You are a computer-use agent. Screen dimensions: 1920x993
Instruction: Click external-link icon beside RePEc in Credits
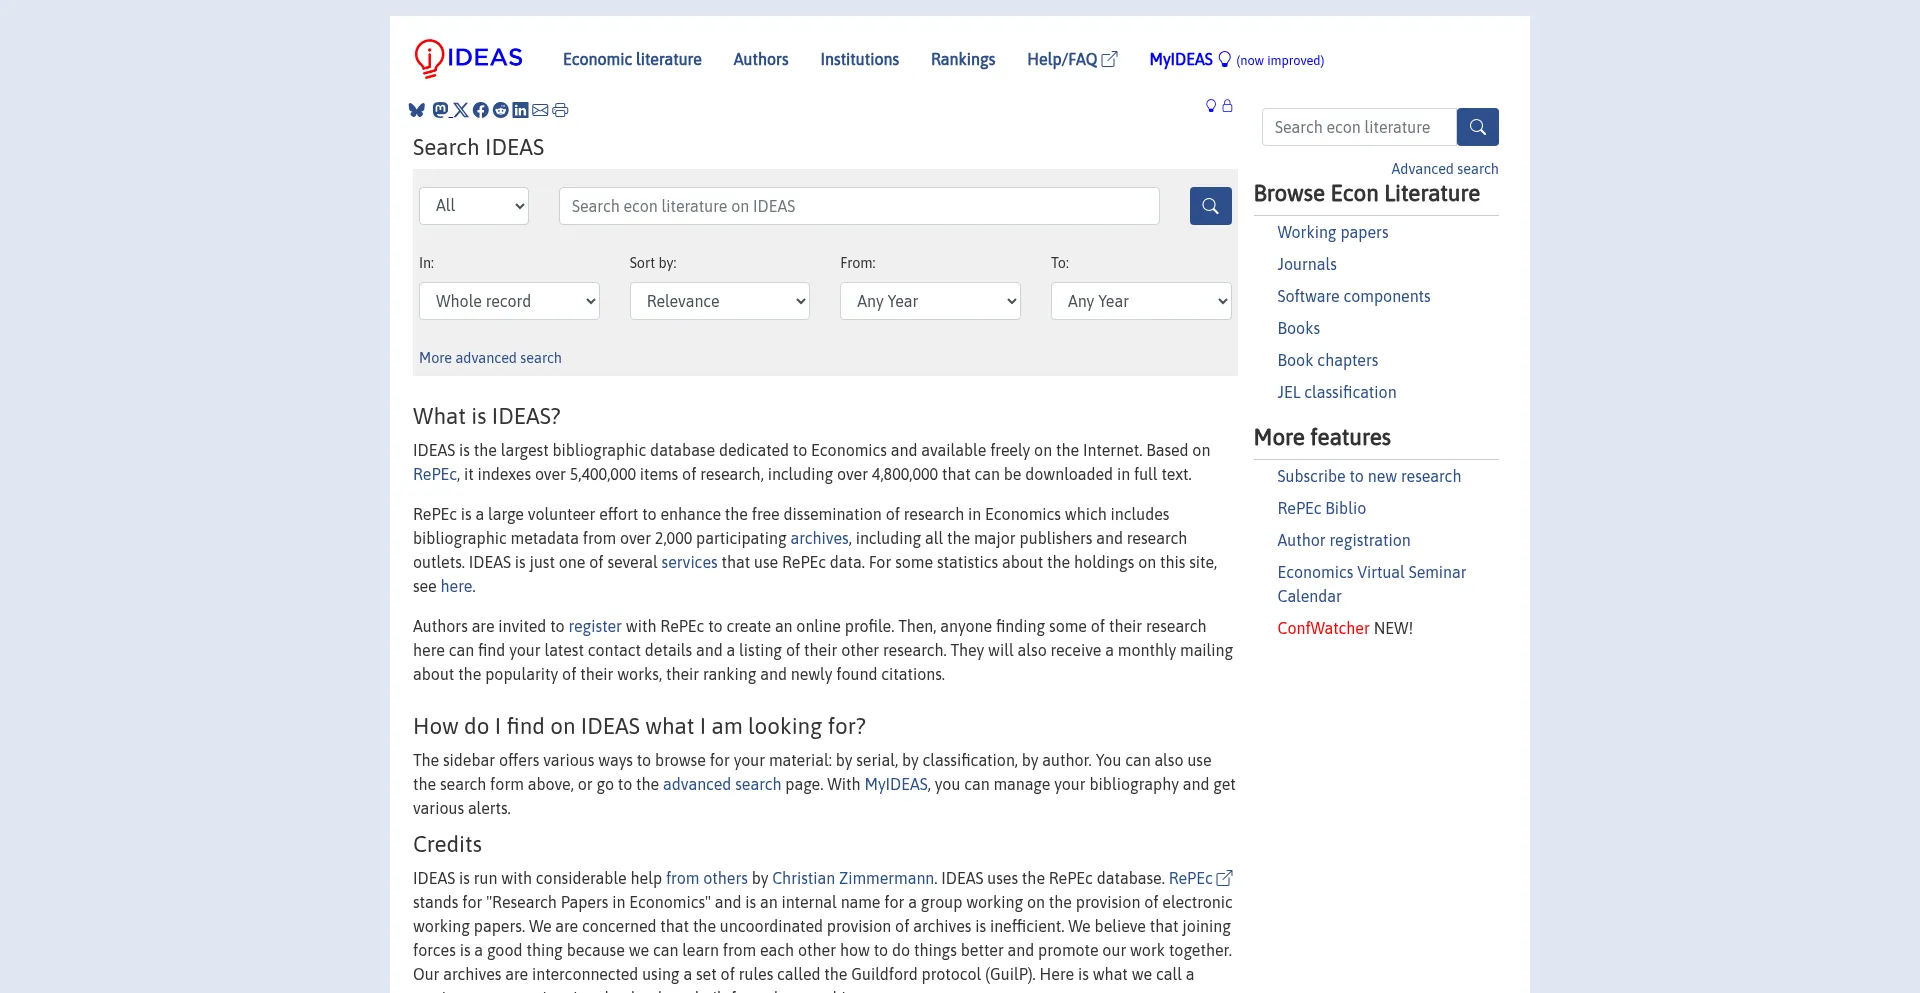tap(1225, 878)
